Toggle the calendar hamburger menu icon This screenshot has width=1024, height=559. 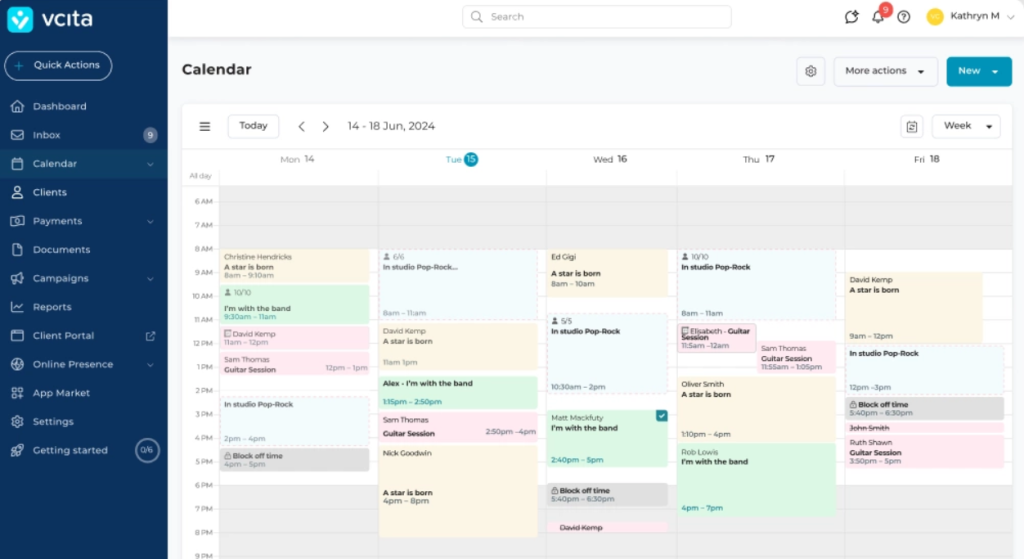tap(205, 126)
